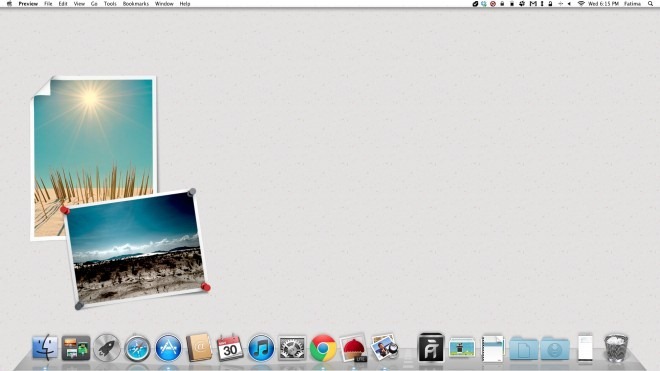The width and height of the screenshot is (660, 371).
Task: Open System Preferences gear icon
Action: [x=292, y=348]
